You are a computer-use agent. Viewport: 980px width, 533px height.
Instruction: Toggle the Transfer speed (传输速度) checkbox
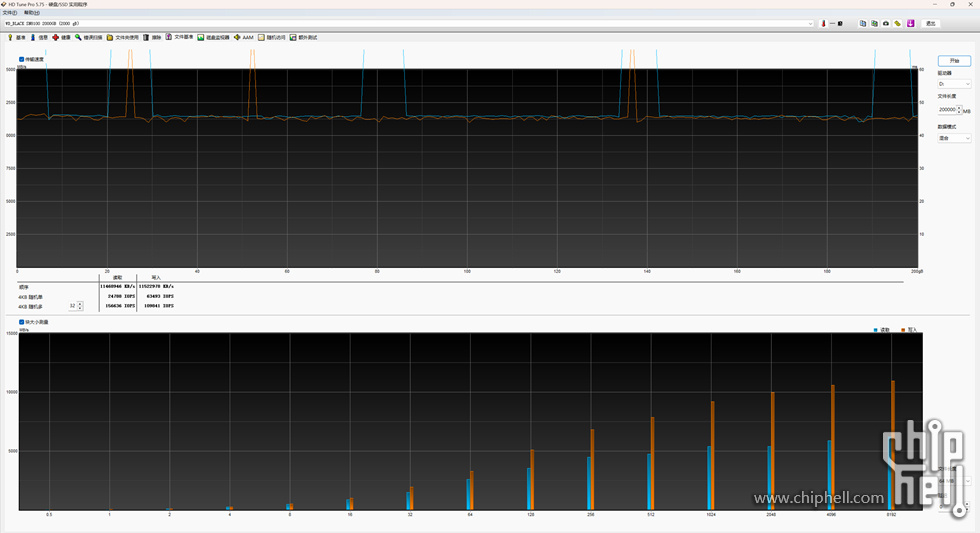click(x=21, y=59)
